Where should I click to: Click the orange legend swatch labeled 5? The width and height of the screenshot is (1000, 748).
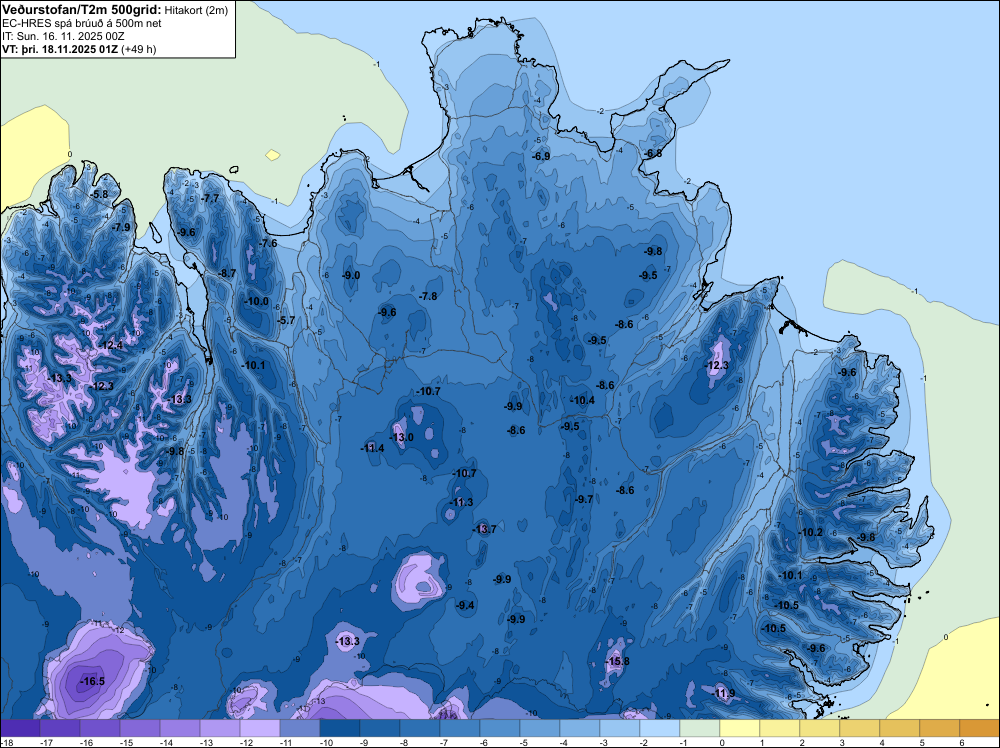(939, 728)
